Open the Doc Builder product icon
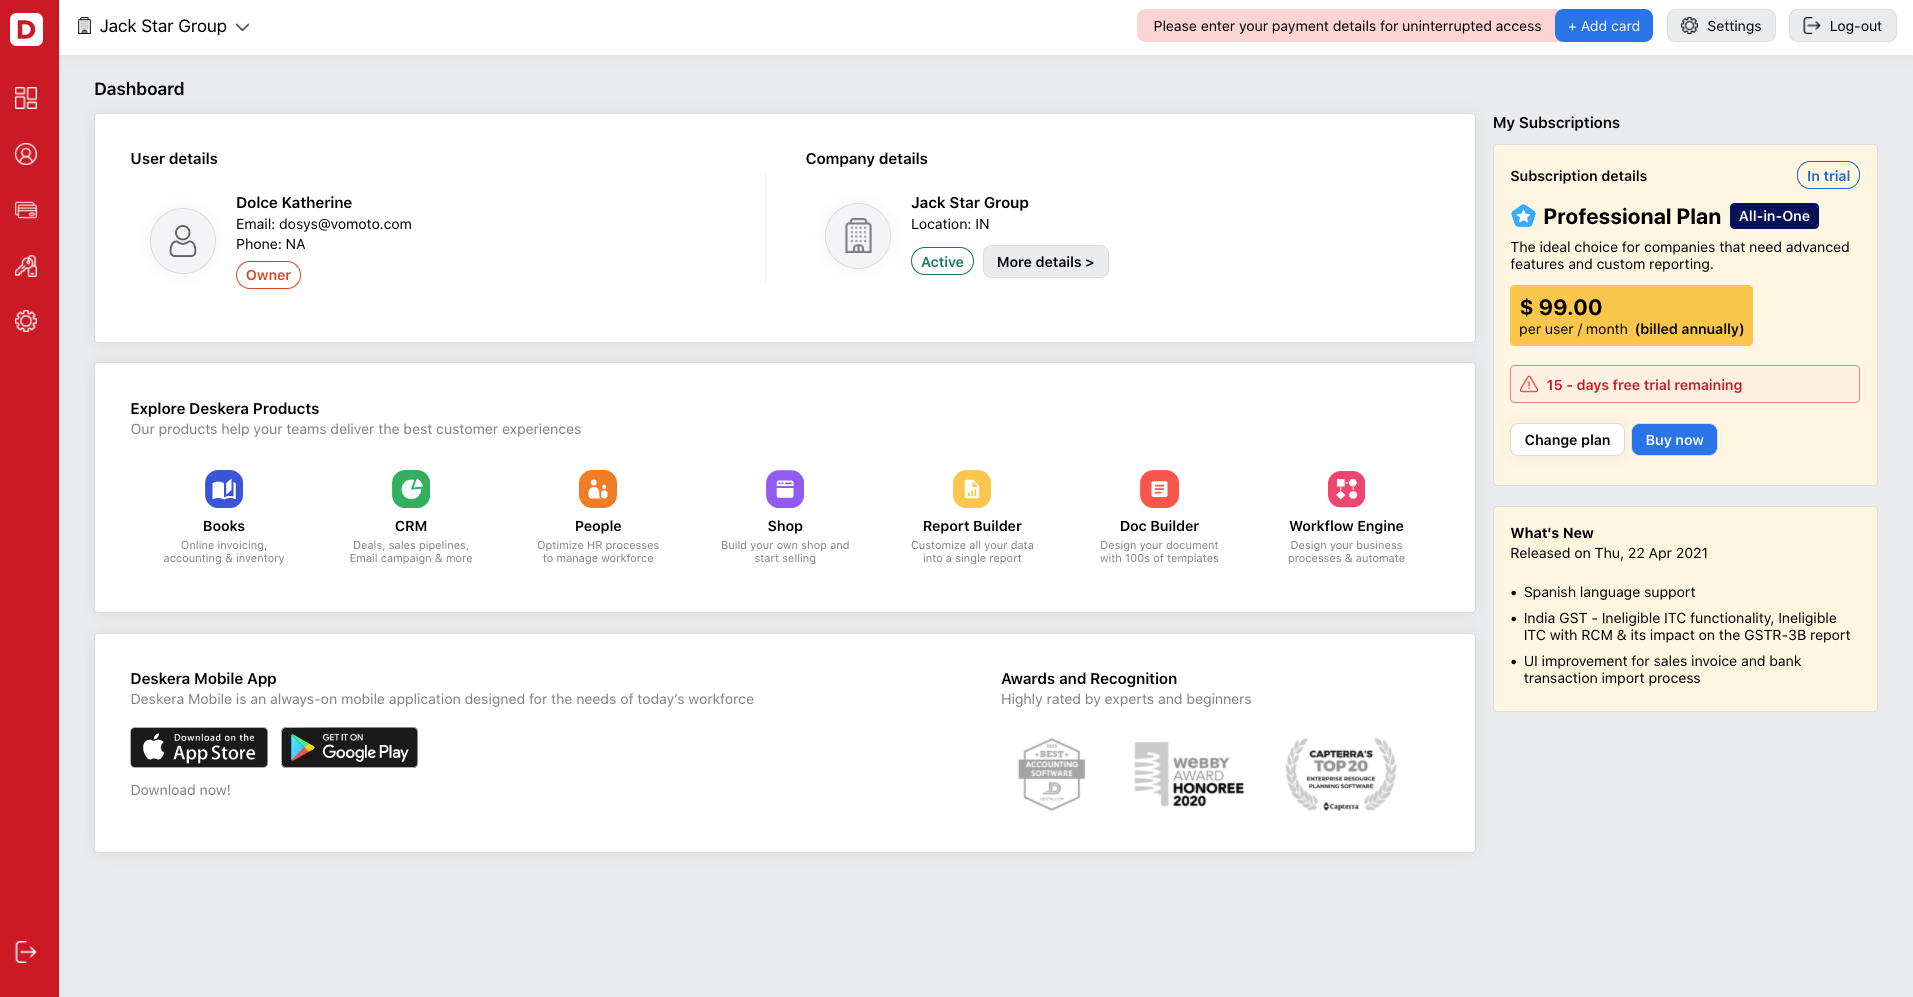The width and height of the screenshot is (1913, 997). coord(1159,489)
